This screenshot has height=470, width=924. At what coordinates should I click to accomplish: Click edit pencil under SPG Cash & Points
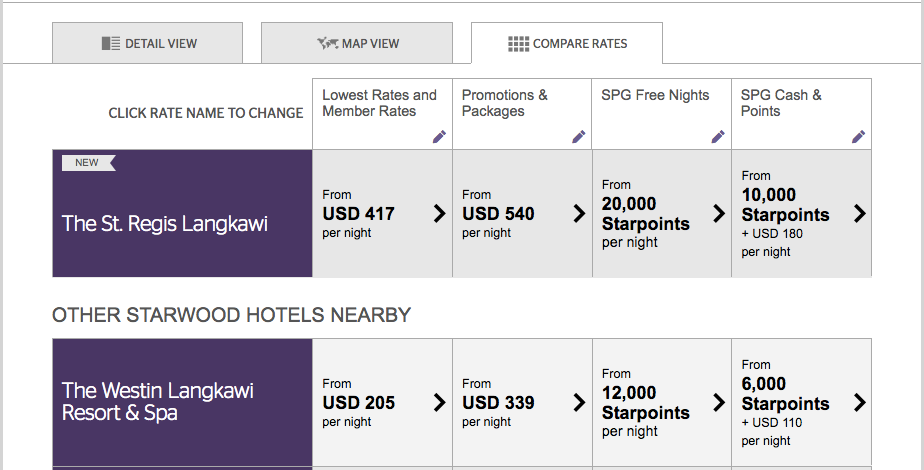858,137
